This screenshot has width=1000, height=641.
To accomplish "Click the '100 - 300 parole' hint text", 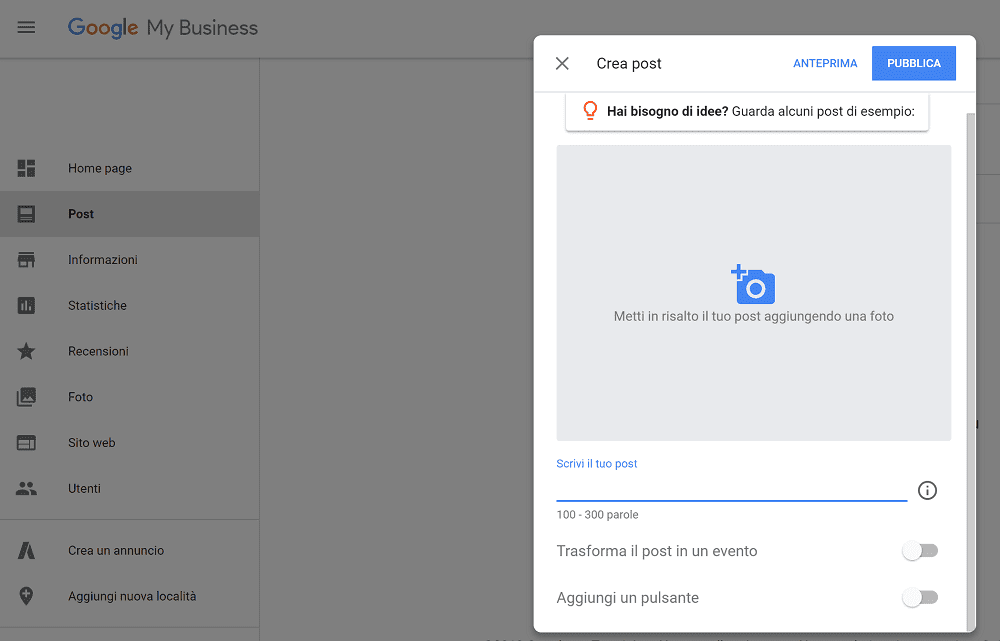I will click(x=597, y=515).
